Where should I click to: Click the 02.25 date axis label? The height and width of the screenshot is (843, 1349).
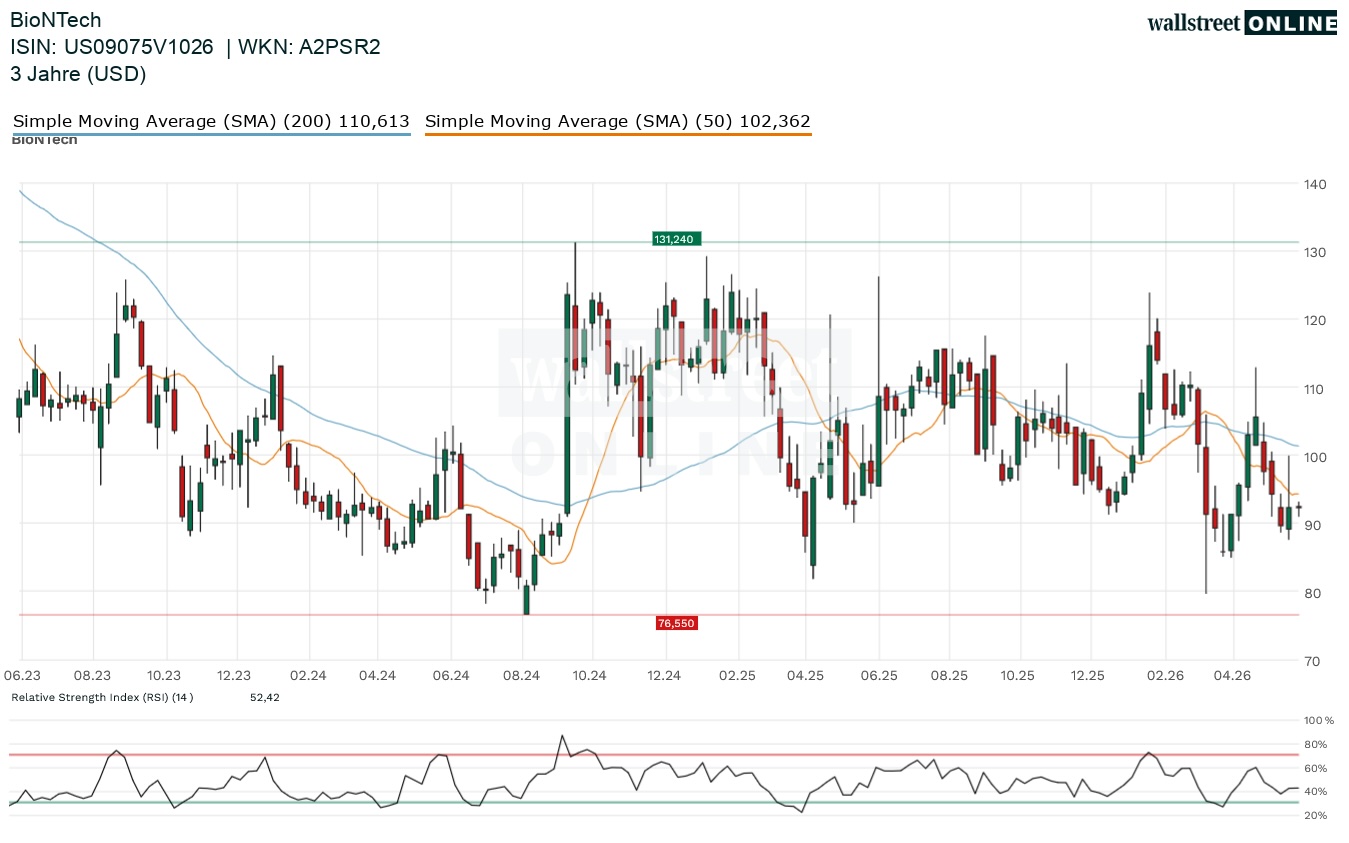click(737, 676)
